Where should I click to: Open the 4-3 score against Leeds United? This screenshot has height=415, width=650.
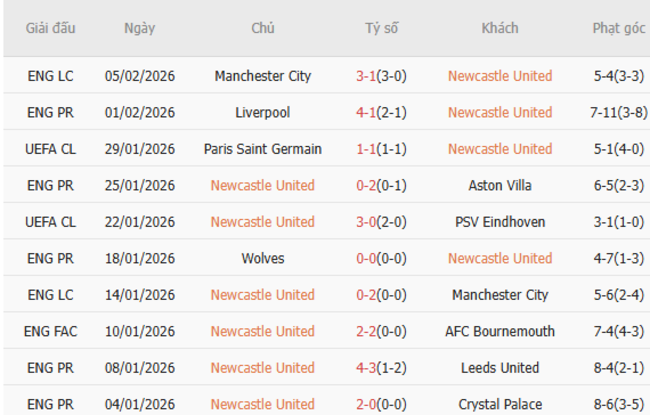coord(367,368)
